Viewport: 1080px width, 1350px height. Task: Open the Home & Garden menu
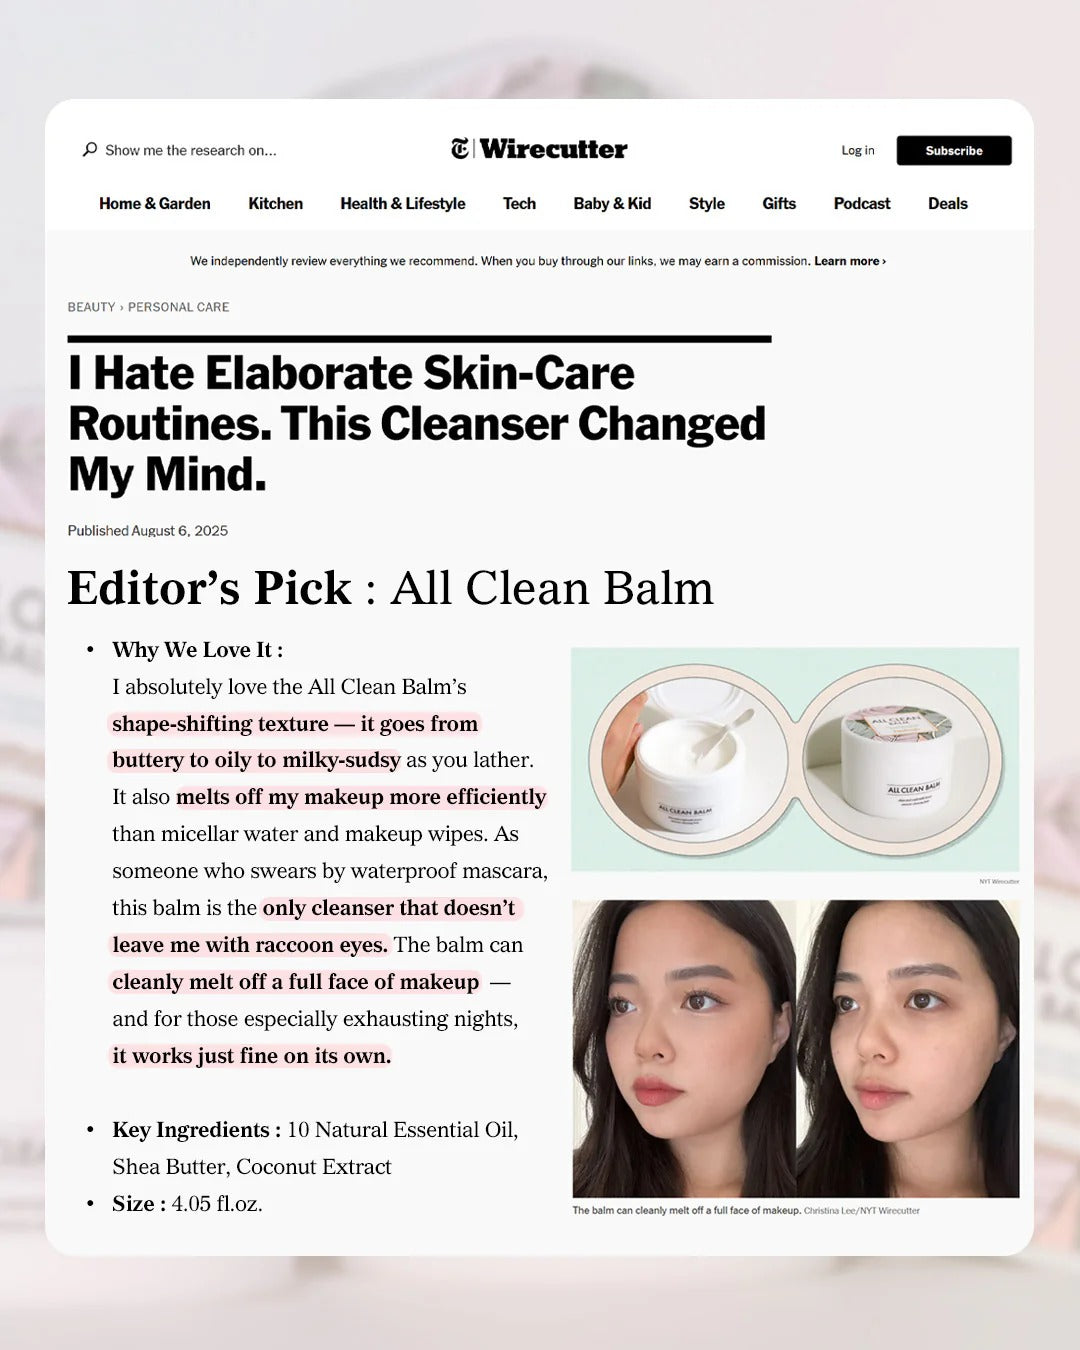pos(155,203)
